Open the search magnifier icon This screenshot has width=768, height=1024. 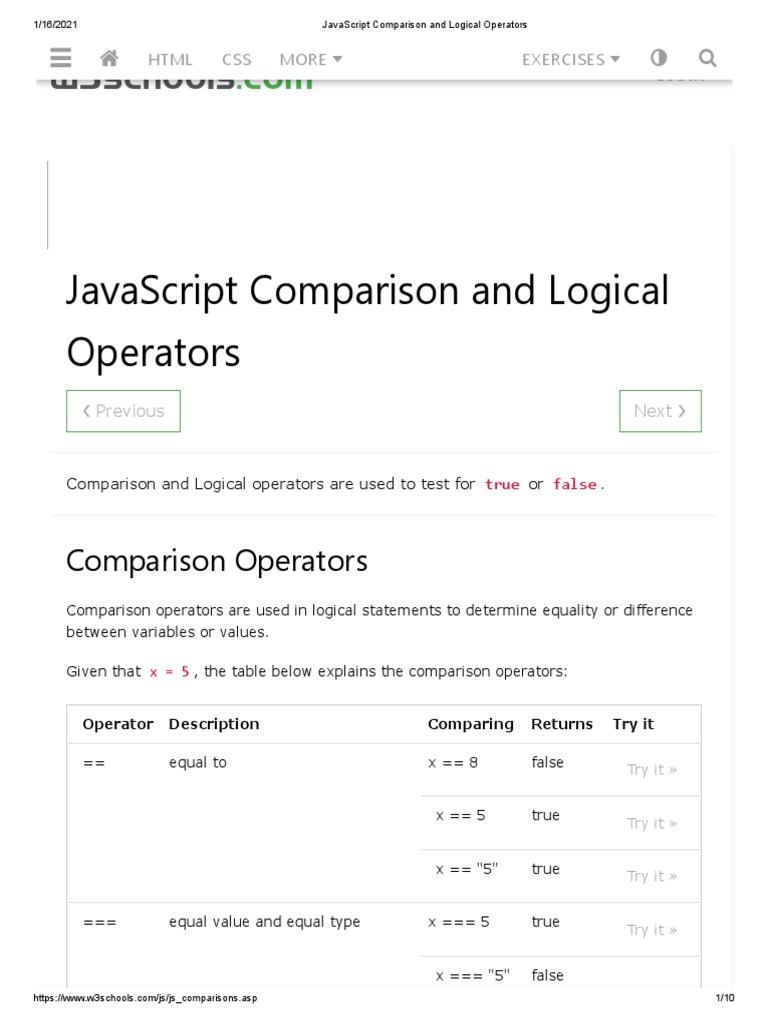coord(708,59)
